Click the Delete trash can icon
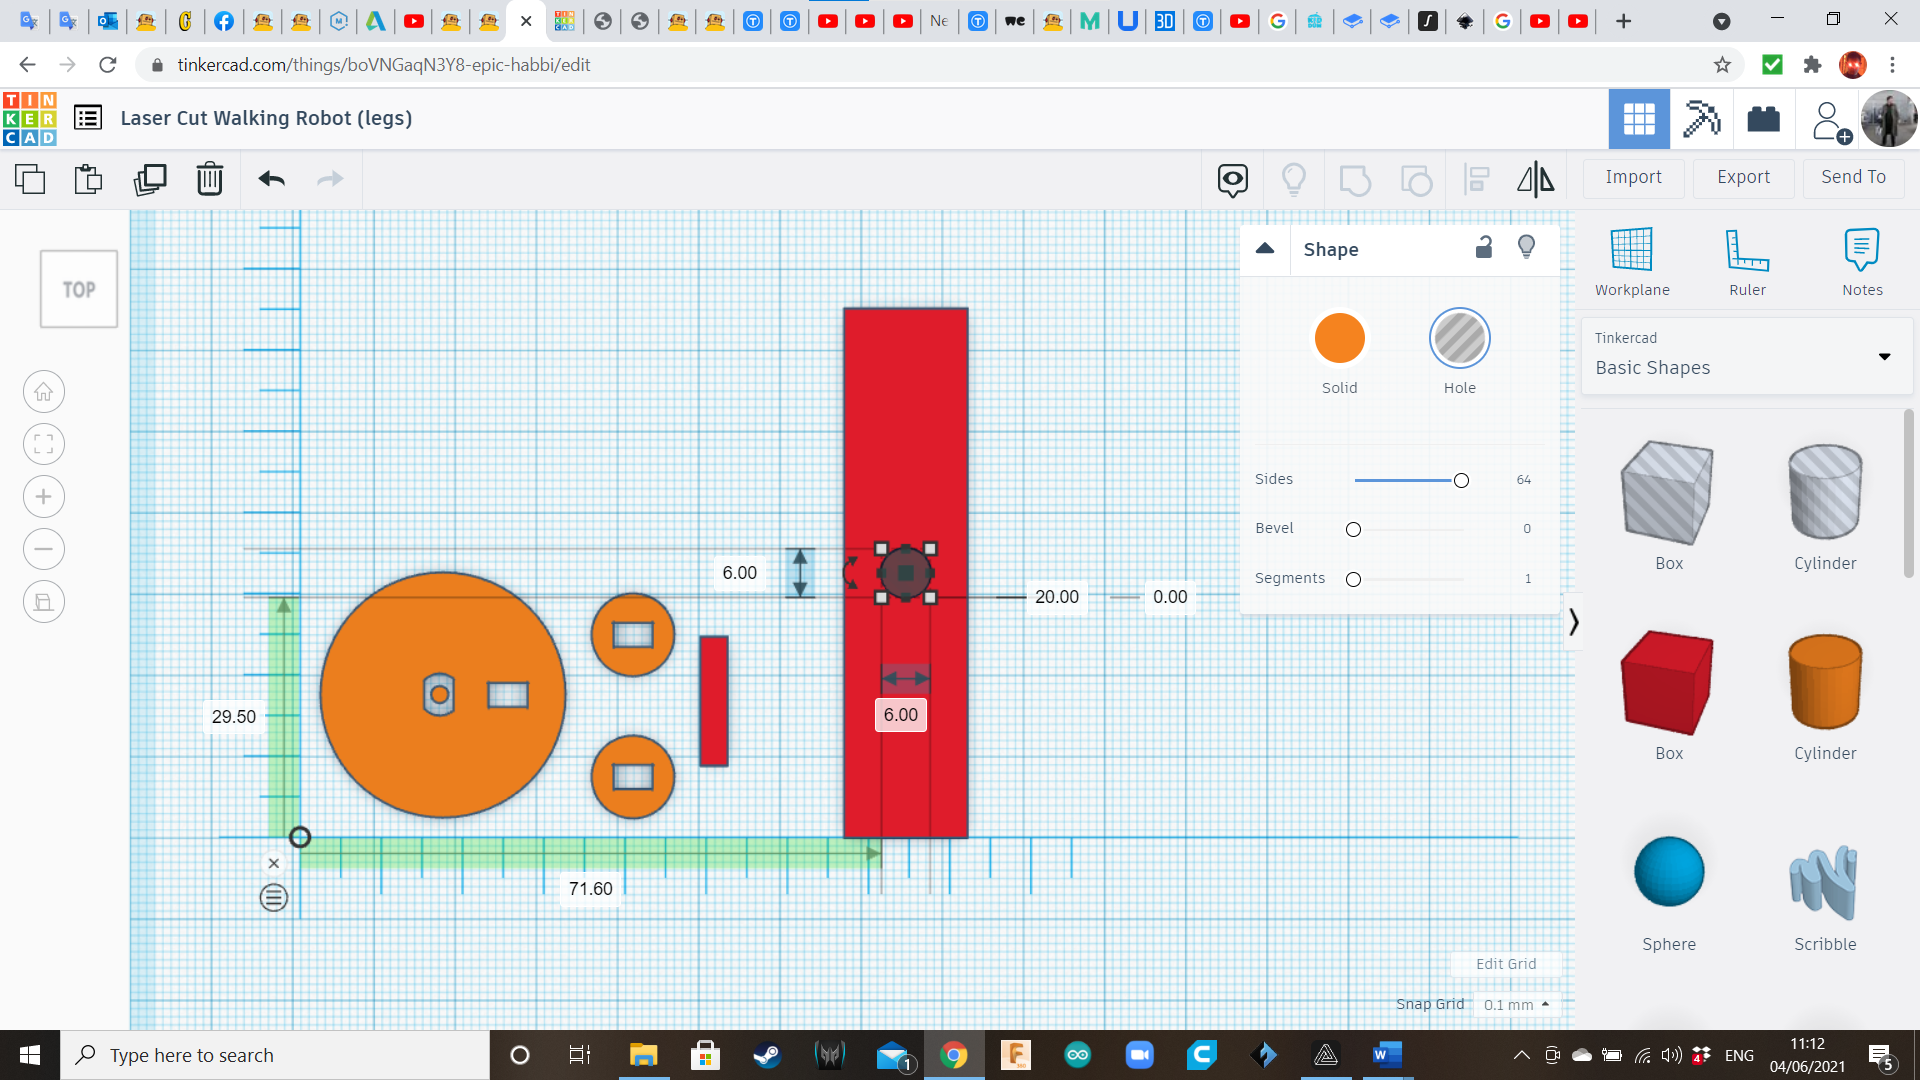 point(210,180)
